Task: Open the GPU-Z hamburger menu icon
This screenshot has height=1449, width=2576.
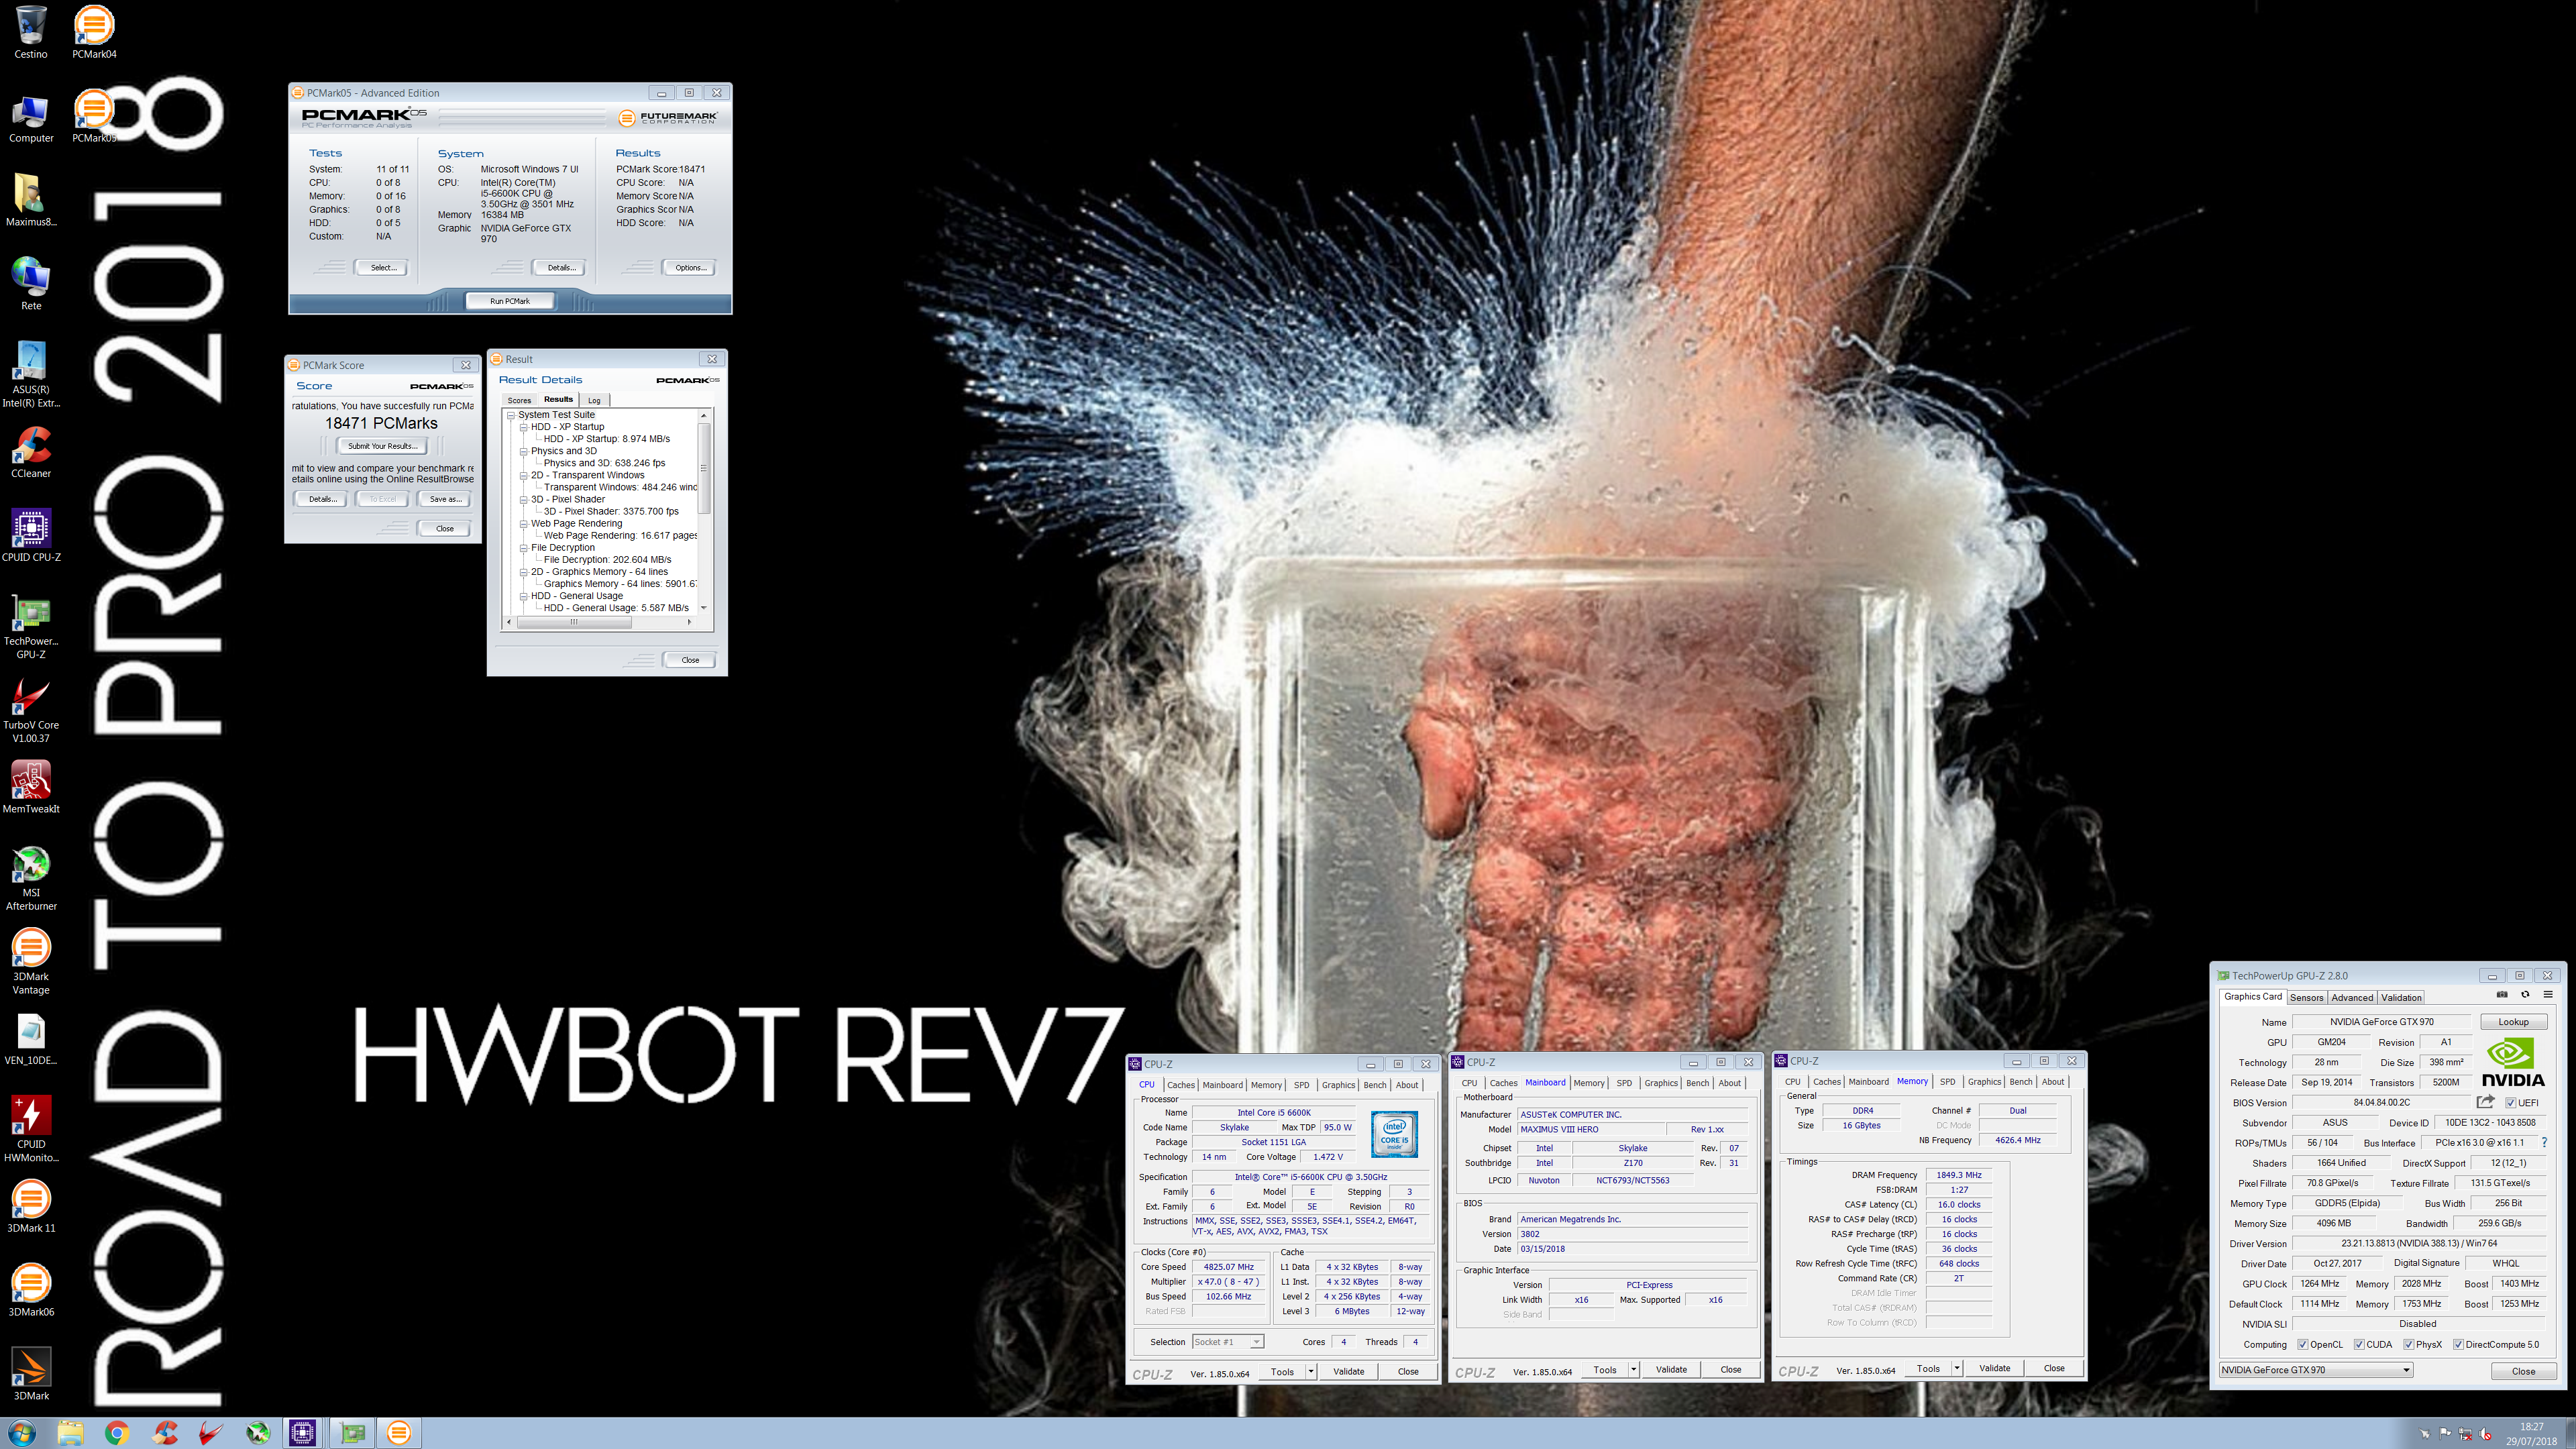Action: 2548,995
